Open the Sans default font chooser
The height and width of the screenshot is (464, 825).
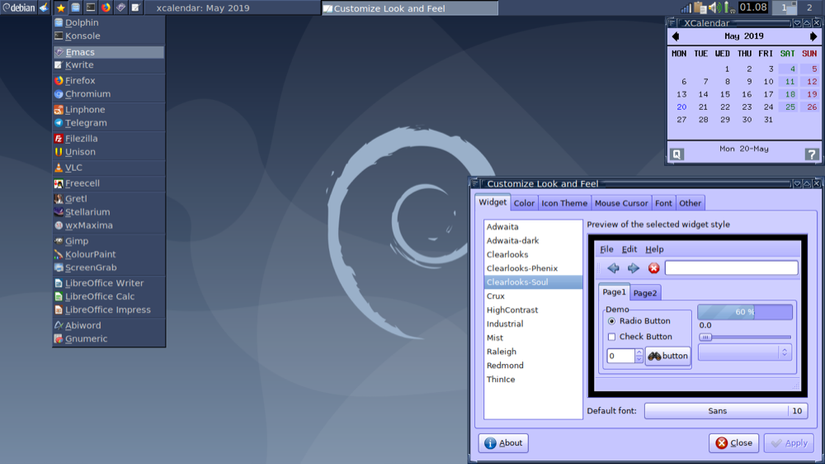[716, 411]
